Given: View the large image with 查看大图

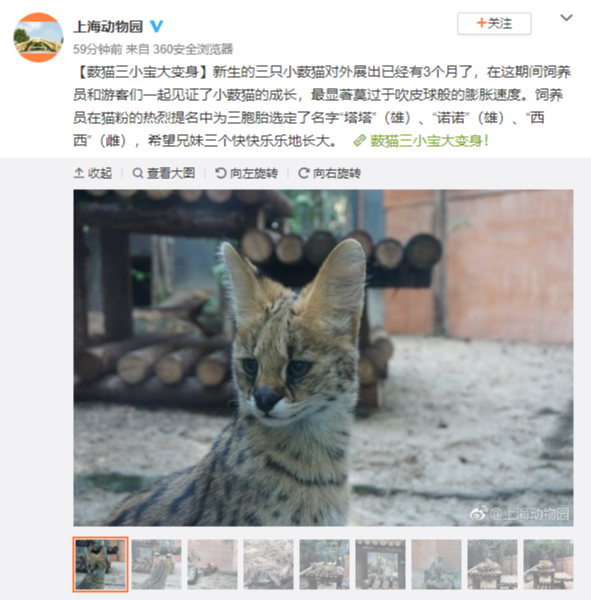Looking at the screenshot, I should 164,173.
